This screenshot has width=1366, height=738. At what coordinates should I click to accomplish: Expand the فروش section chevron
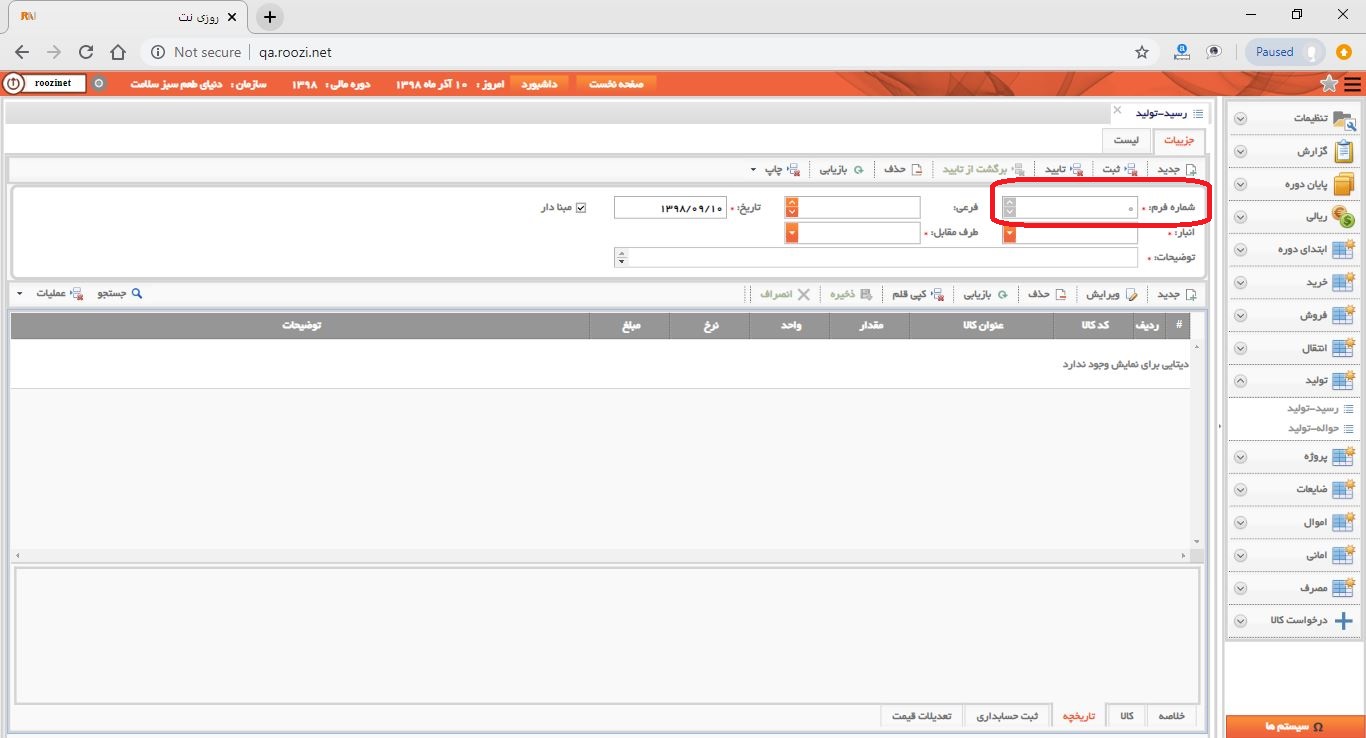1241,315
